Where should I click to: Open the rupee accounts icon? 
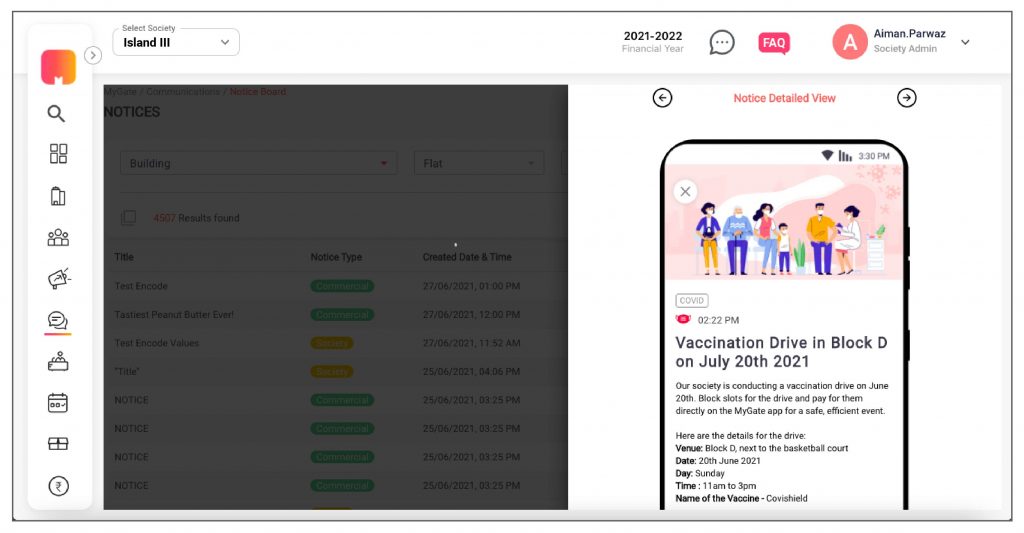58,486
